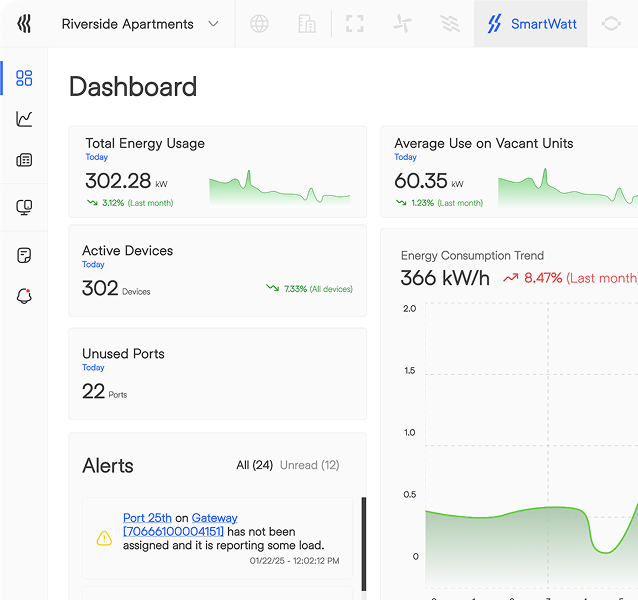
Task: Click the square frame corners icon
Action: [x=354, y=24]
